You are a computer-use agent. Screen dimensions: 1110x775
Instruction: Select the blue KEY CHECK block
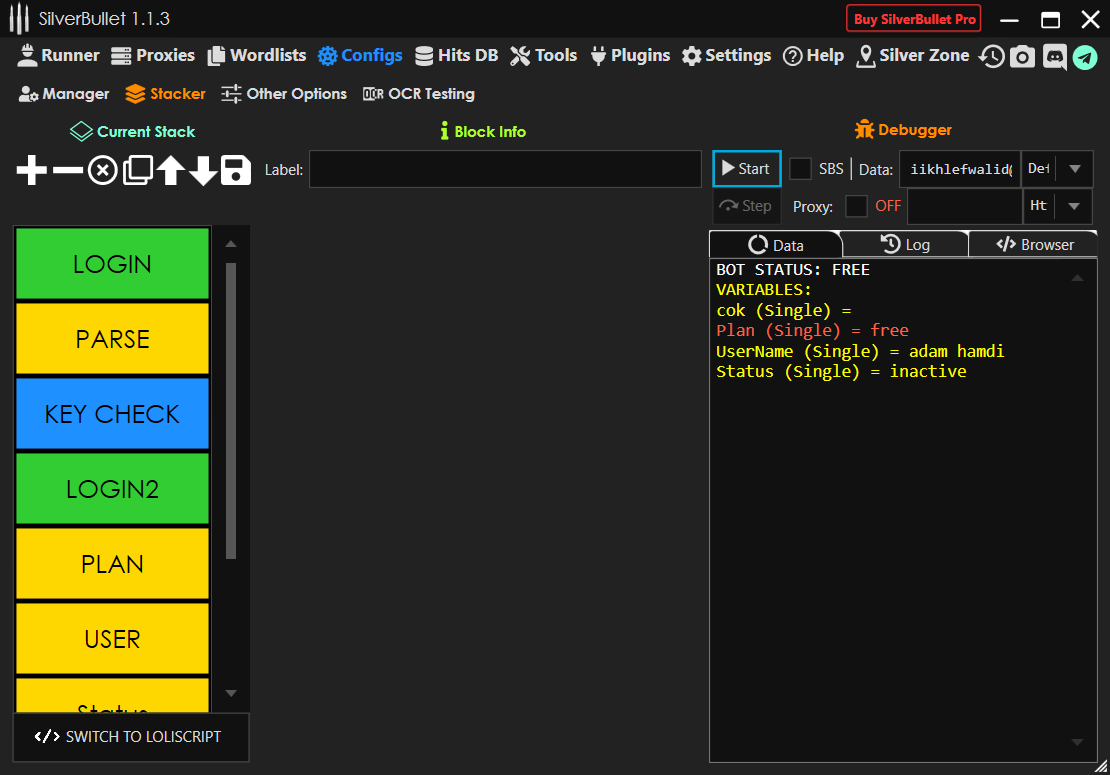[x=112, y=414]
